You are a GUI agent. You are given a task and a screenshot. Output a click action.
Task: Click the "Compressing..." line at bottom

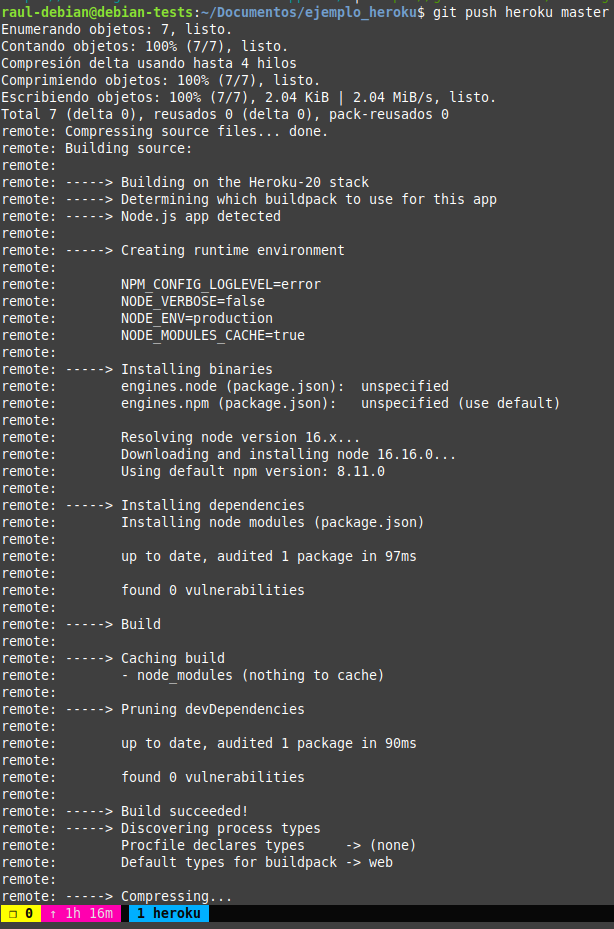point(176,896)
